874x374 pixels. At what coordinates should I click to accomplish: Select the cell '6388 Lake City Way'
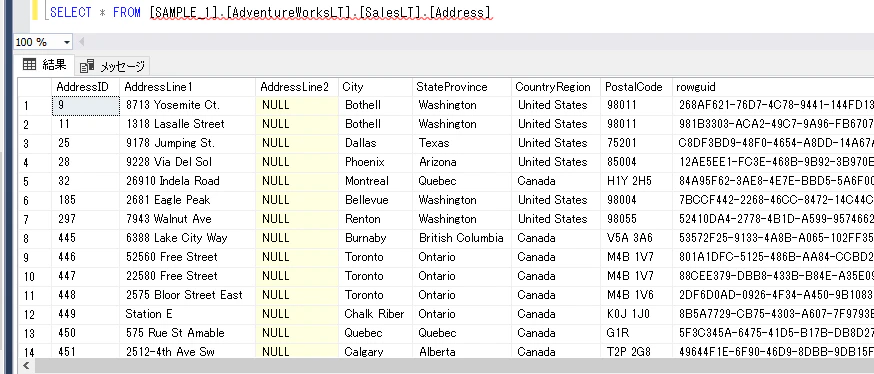pyautogui.click(x=188, y=238)
